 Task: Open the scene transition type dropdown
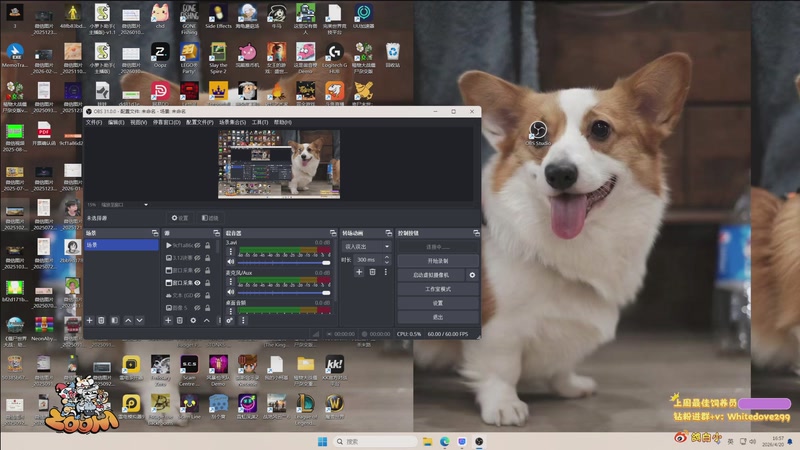pyautogui.click(x=366, y=245)
